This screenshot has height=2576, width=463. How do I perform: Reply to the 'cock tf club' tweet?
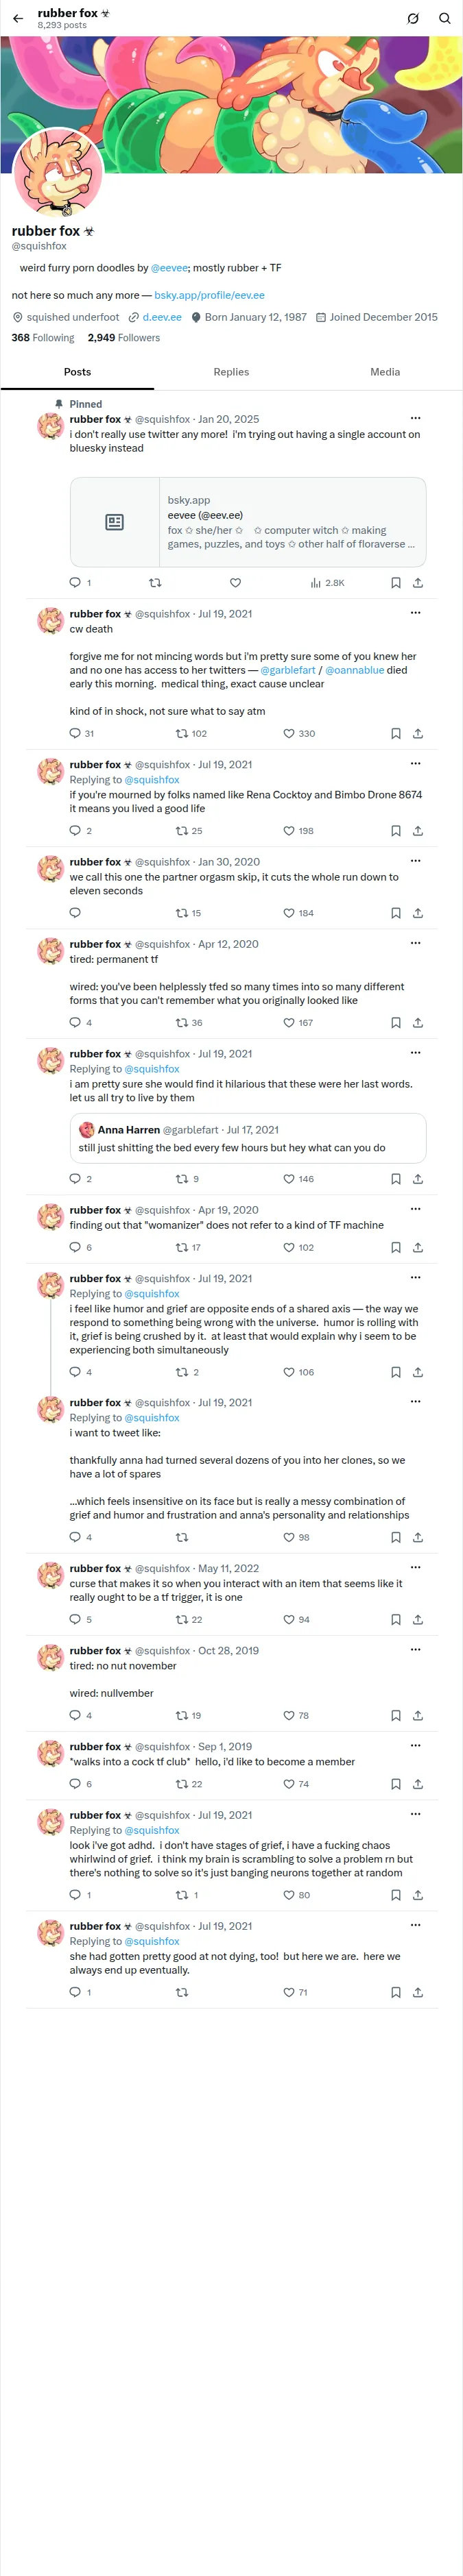pyautogui.click(x=75, y=1783)
